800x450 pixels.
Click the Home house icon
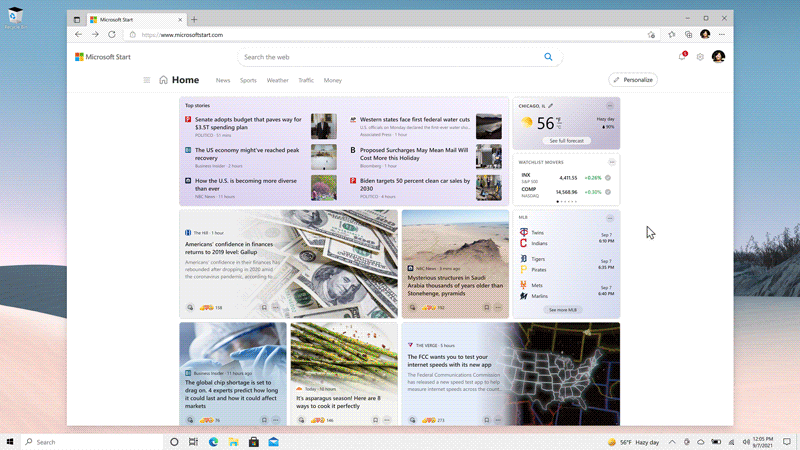point(163,80)
